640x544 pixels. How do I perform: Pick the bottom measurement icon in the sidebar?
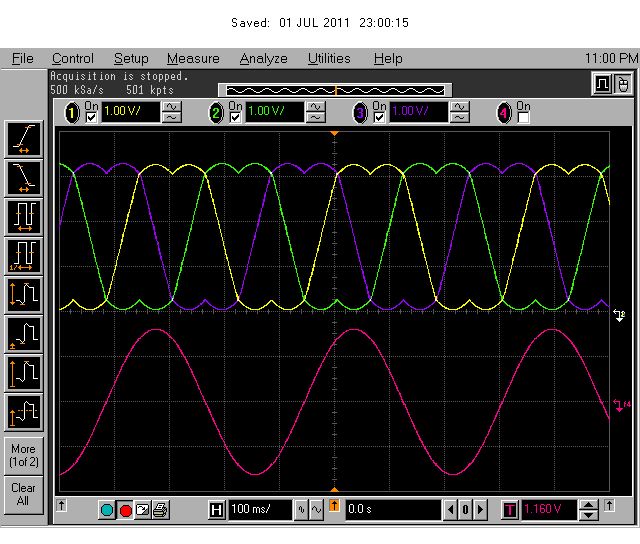[x=23, y=412]
